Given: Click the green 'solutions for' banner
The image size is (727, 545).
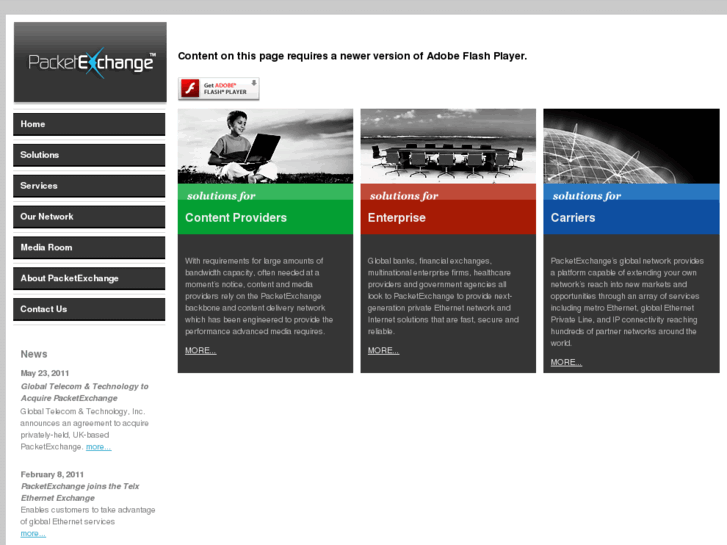Looking at the screenshot, I should (265, 192).
